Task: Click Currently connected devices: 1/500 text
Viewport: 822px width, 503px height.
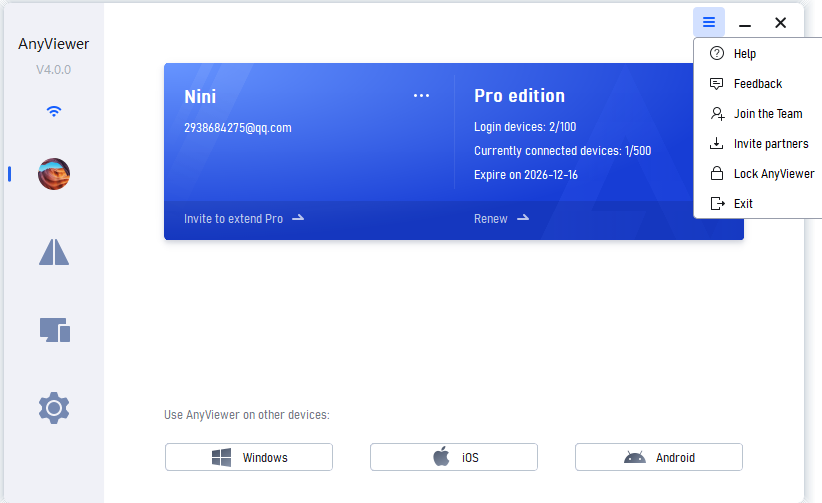Action: coord(563,151)
